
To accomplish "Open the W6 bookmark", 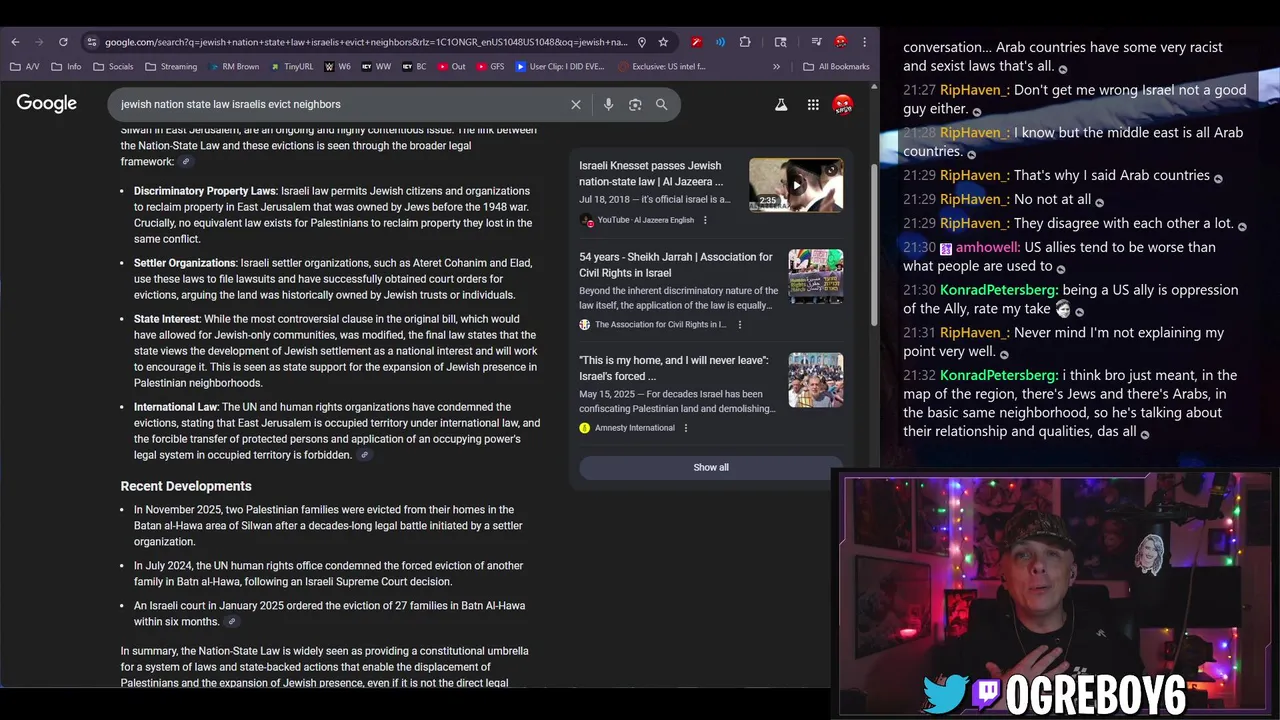I will 338,67.
